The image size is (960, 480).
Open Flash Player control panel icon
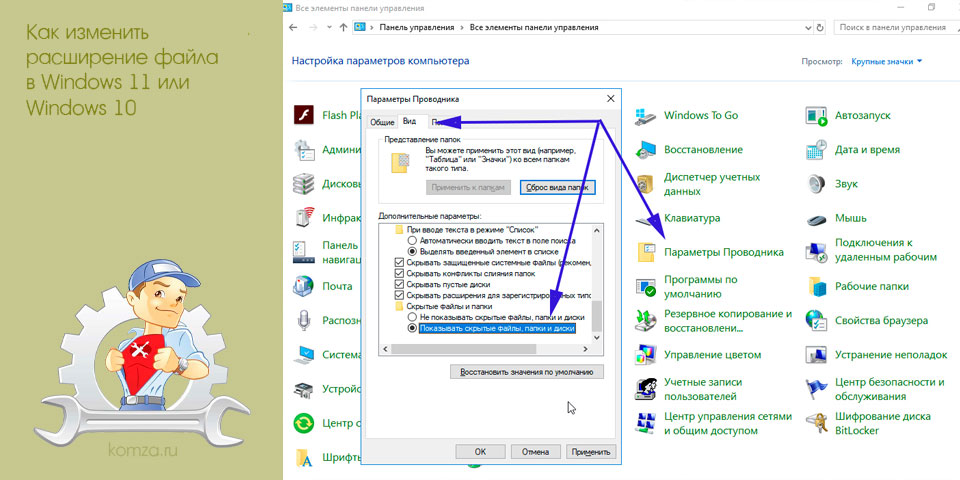[304, 115]
